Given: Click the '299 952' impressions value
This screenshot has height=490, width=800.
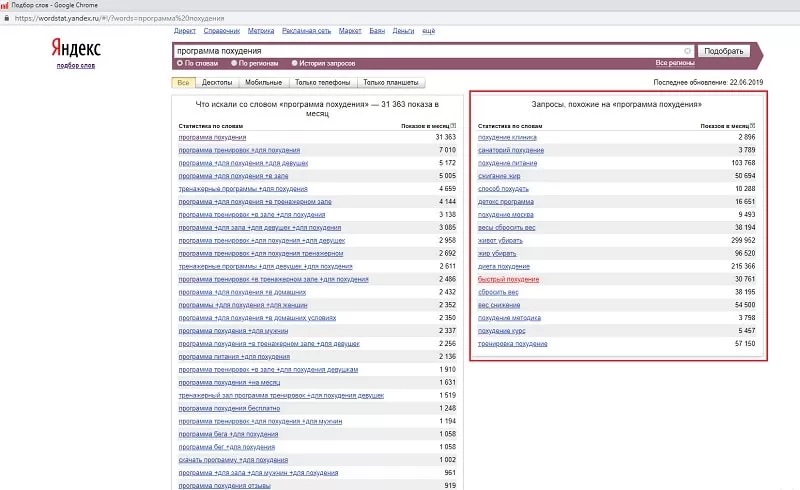Looking at the screenshot, I should tap(743, 240).
